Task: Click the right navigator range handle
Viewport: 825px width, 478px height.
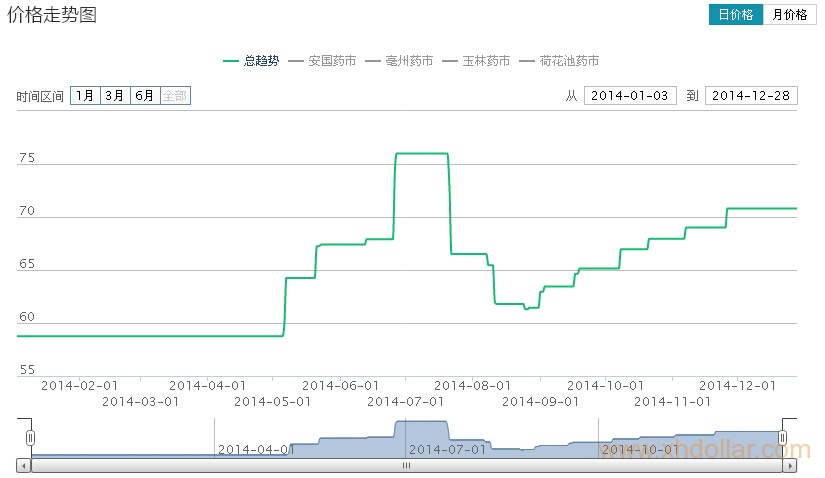Action: tap(783, 438)
